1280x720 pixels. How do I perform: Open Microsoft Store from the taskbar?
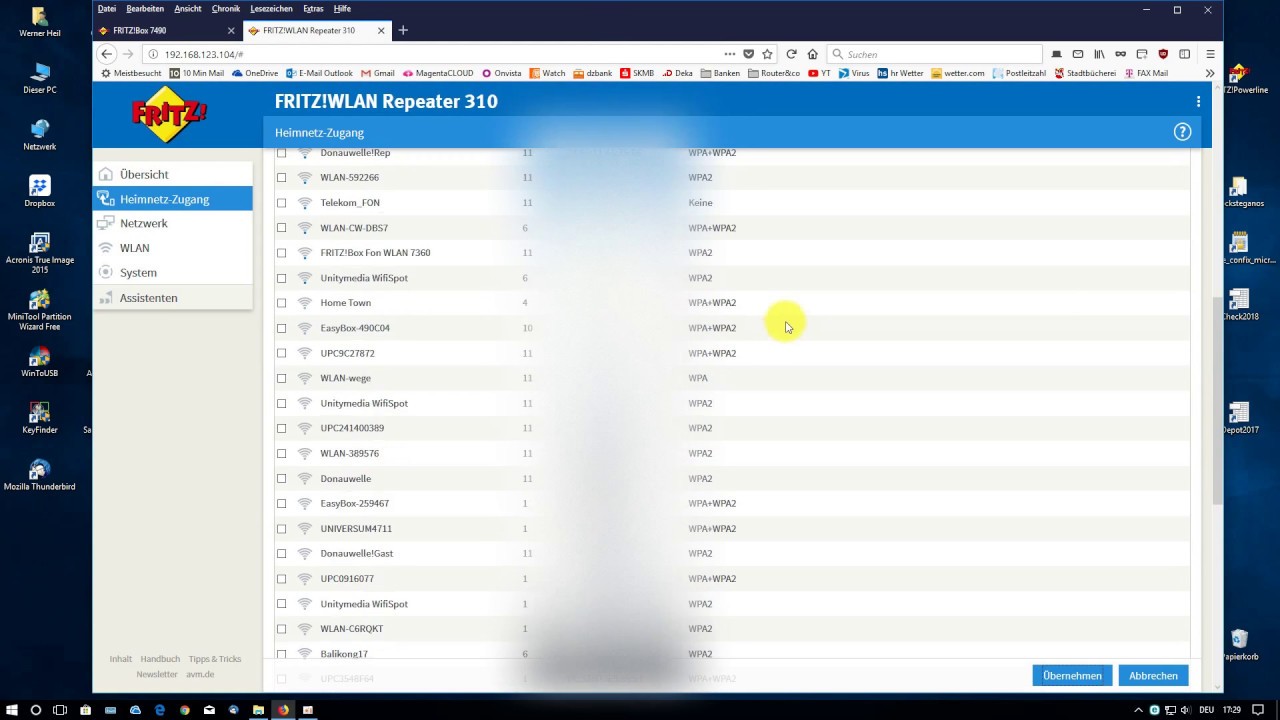point(85,710)
